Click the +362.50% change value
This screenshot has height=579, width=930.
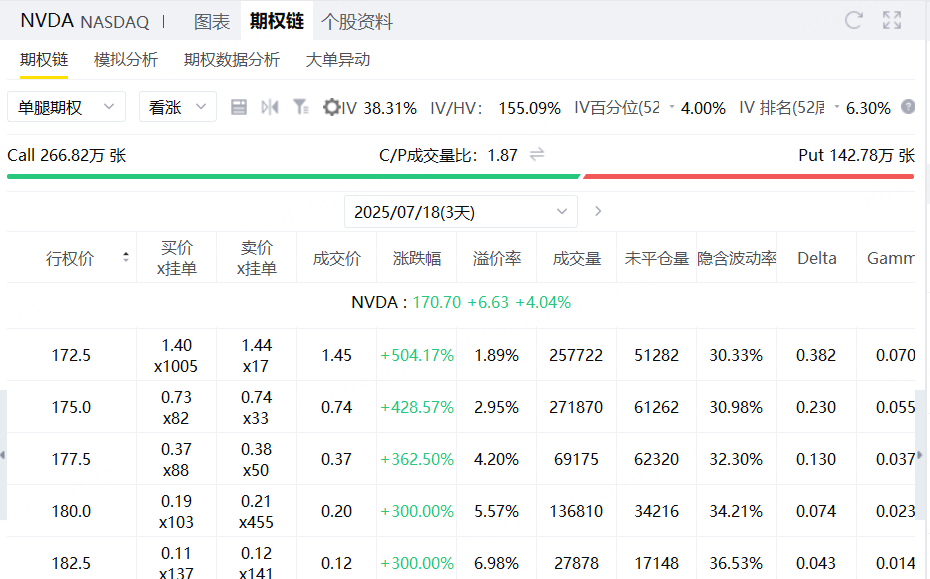[x=417, y=459]
